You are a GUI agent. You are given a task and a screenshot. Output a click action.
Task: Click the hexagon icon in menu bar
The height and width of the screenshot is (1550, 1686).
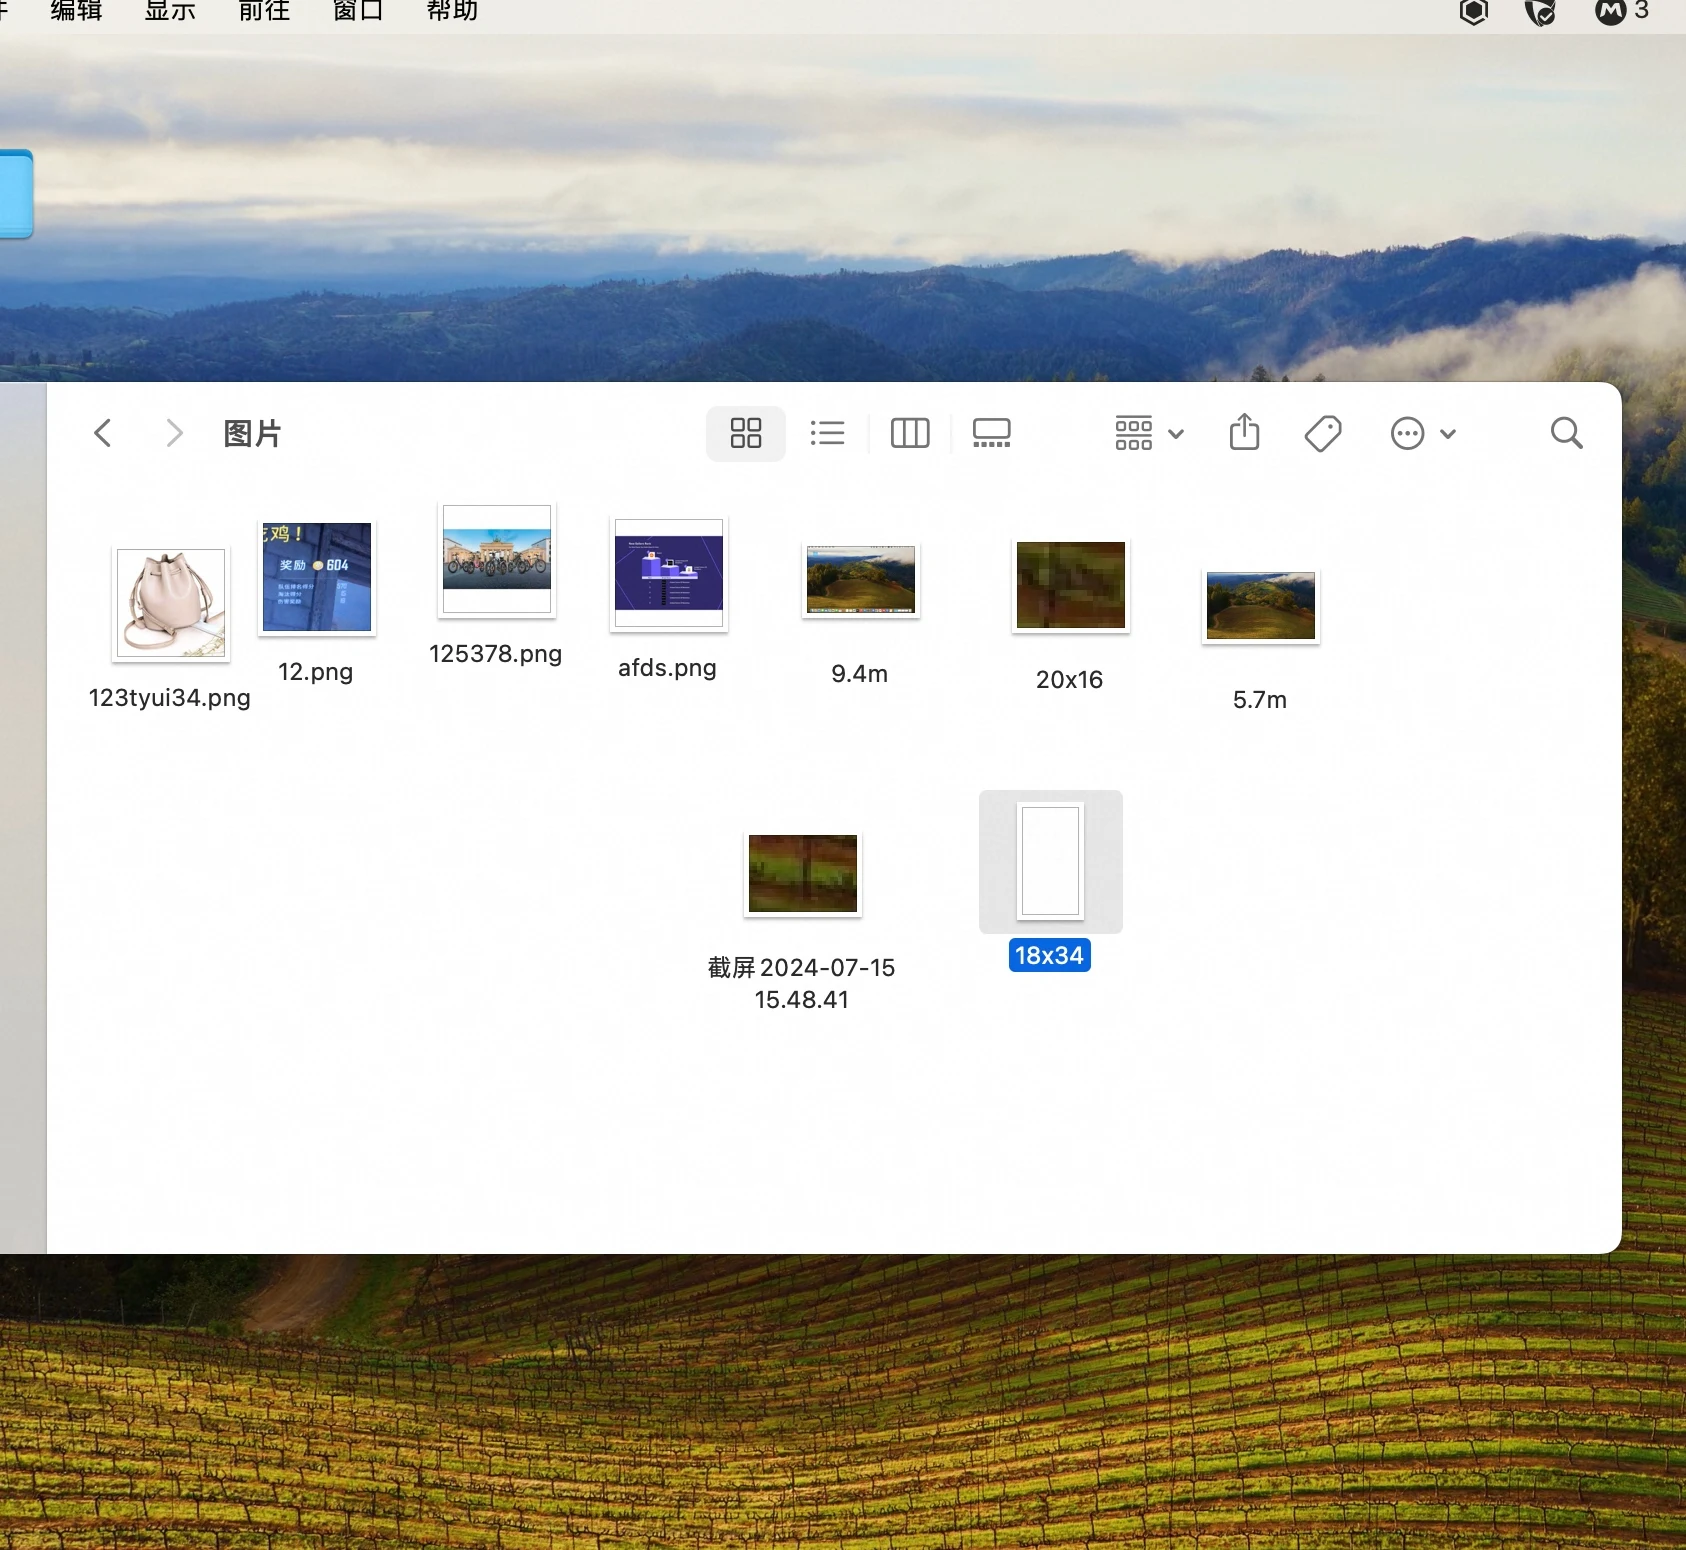click(1474, 11)
